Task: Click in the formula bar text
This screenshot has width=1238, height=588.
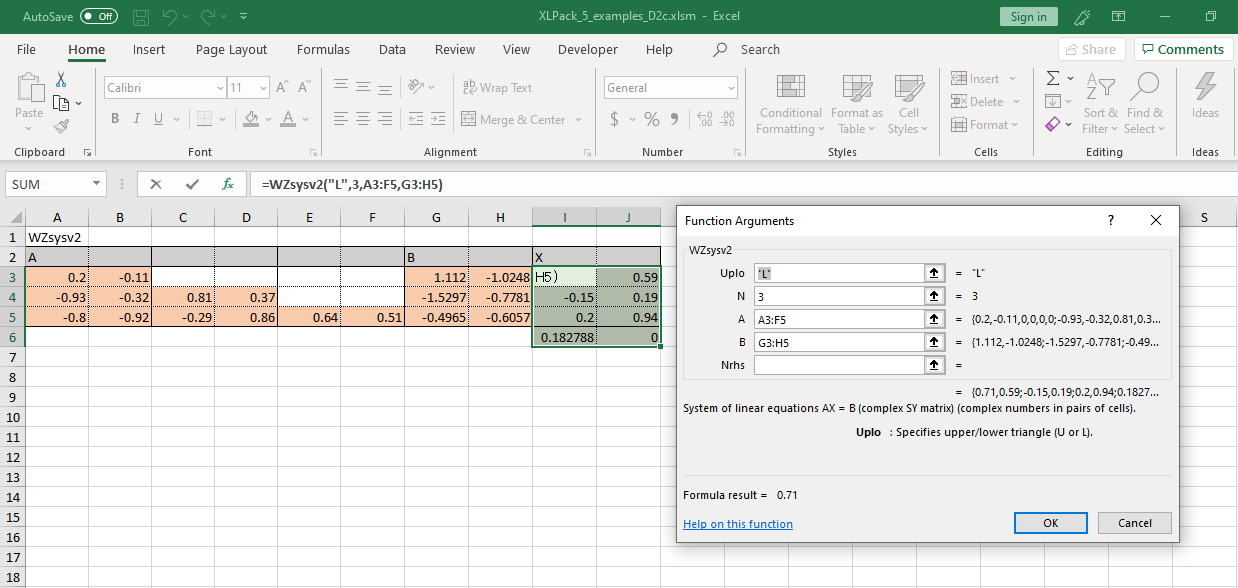Action: 352,184
